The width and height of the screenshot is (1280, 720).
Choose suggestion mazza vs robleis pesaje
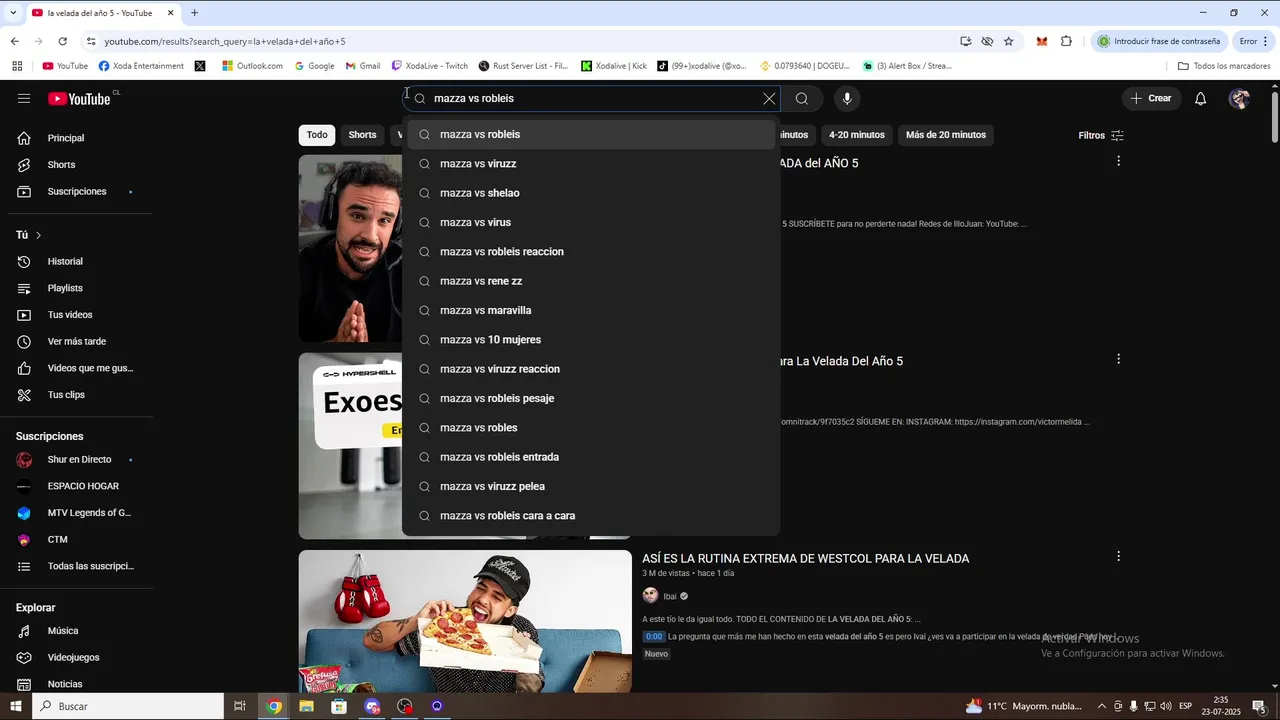[x=591, y=398]
